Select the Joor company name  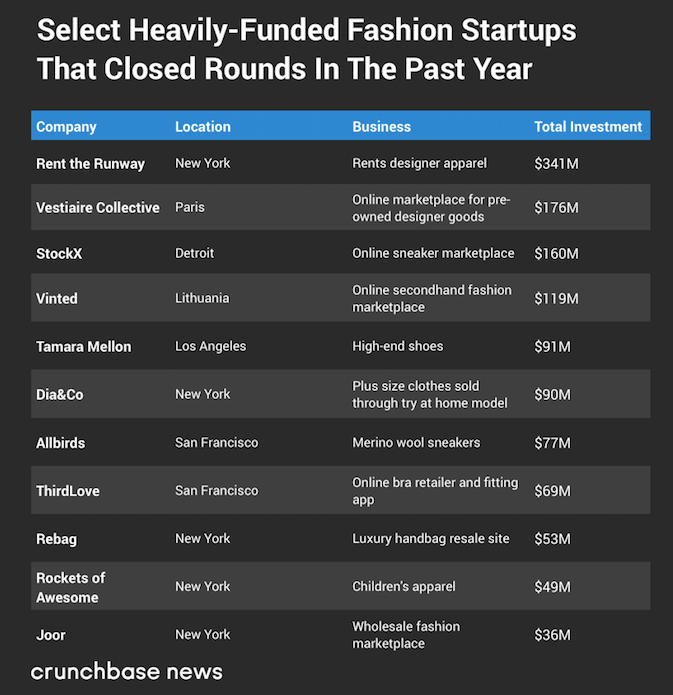point(50,635)
